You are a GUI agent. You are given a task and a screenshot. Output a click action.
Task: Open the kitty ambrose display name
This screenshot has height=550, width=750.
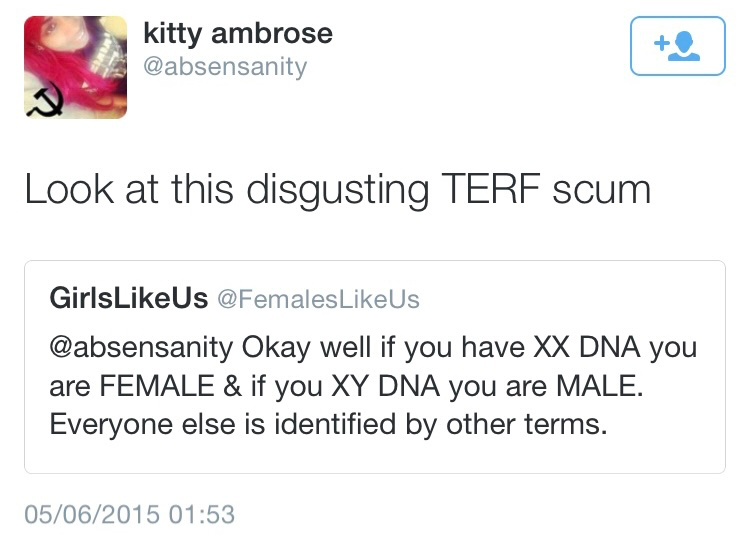(x=238, y=34)
